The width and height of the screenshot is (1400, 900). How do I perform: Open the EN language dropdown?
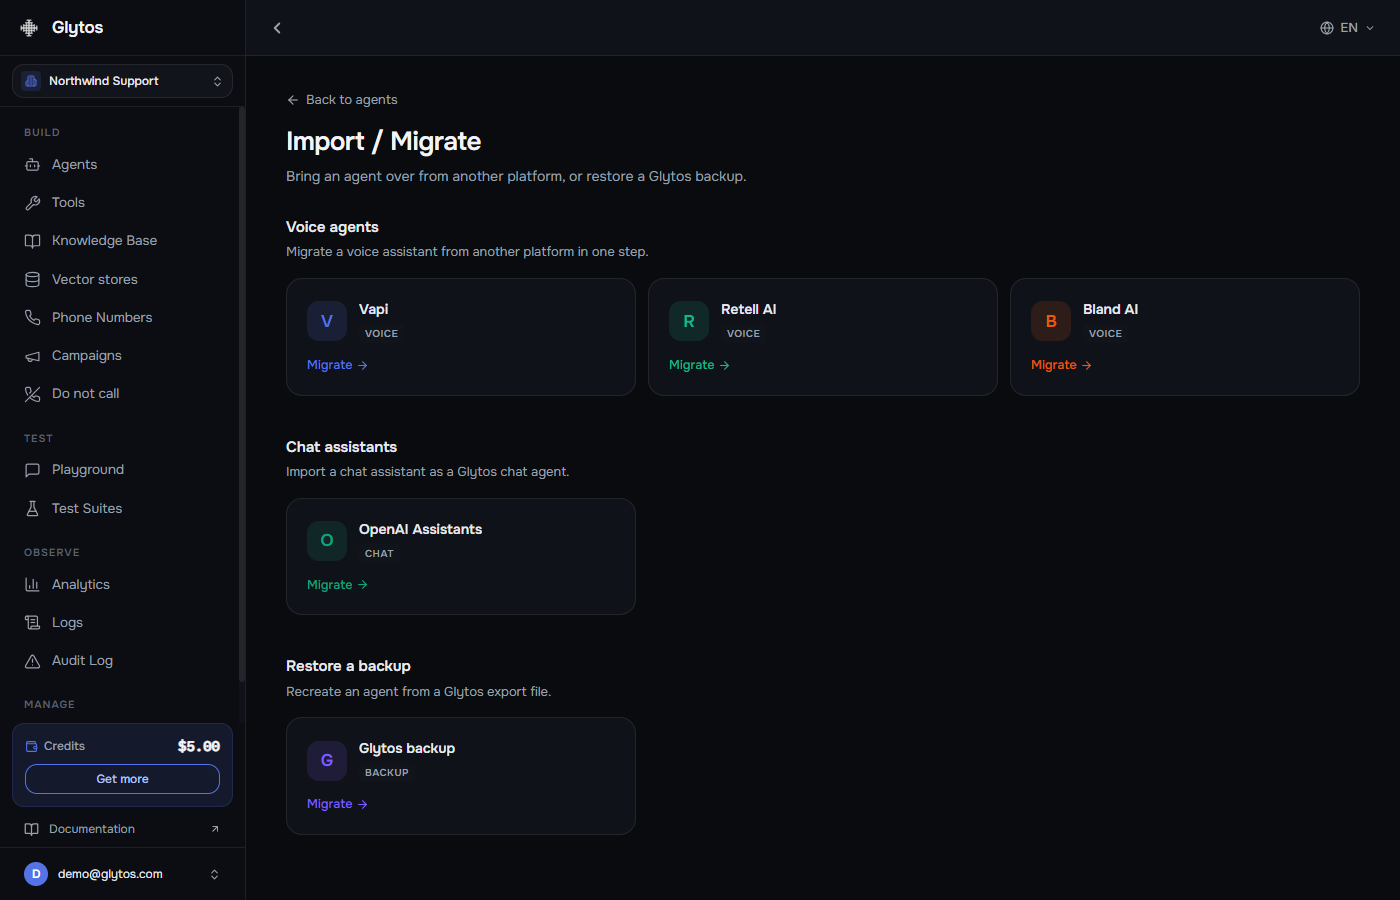(x=1347, y=28)
